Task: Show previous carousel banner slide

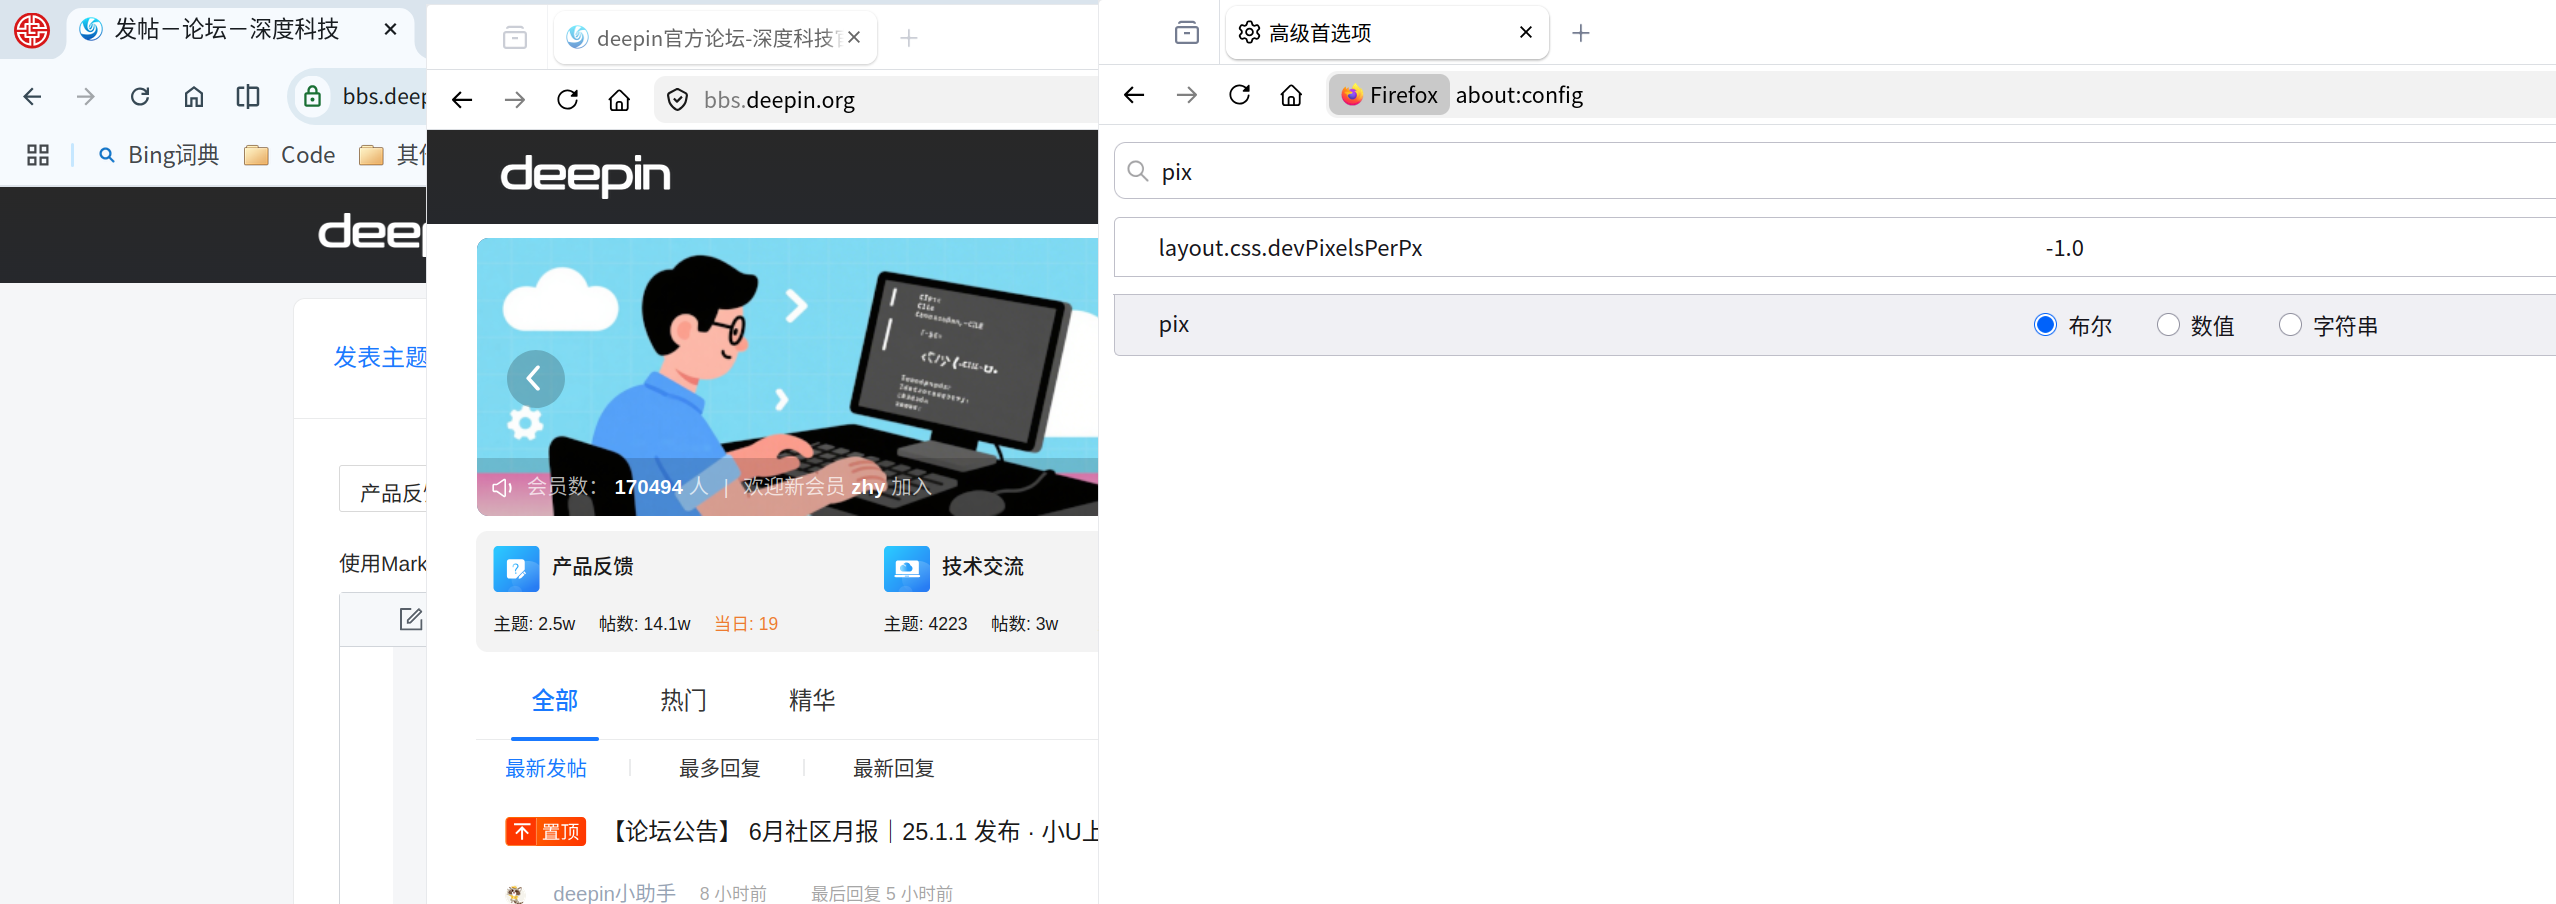Action: tap(535, 378)
